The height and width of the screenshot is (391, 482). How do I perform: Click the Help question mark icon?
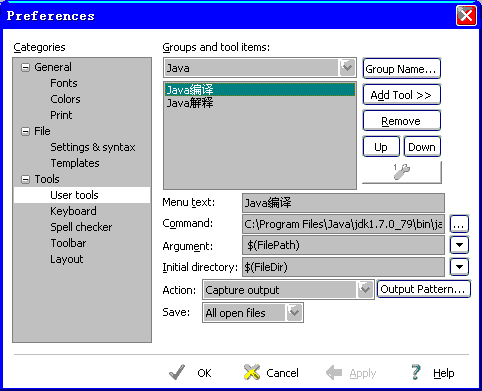[x=416, y=372]
